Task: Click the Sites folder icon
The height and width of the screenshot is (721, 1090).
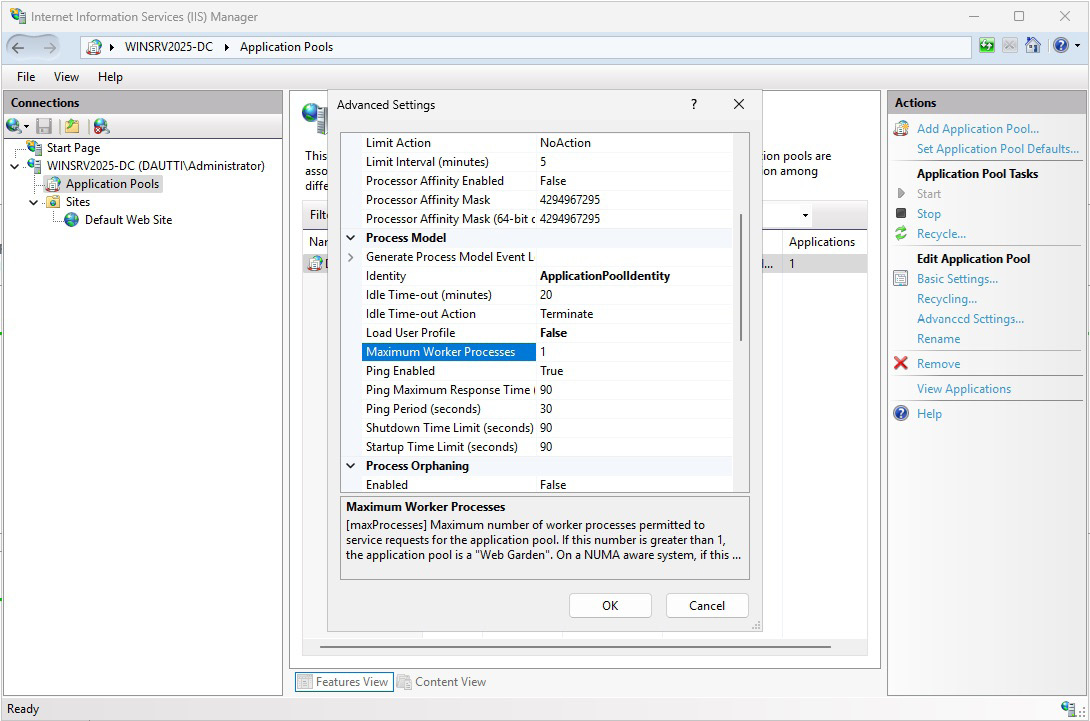Action: pos(54,202)
